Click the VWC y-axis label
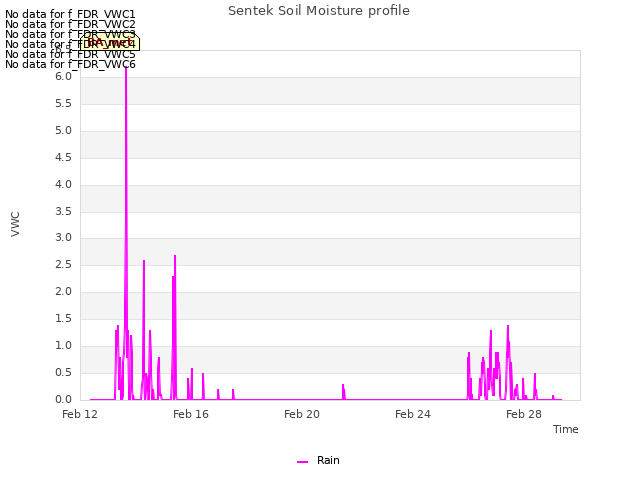Screen dimensions: 640x480 pyautogui.click(x=16, y=224)
